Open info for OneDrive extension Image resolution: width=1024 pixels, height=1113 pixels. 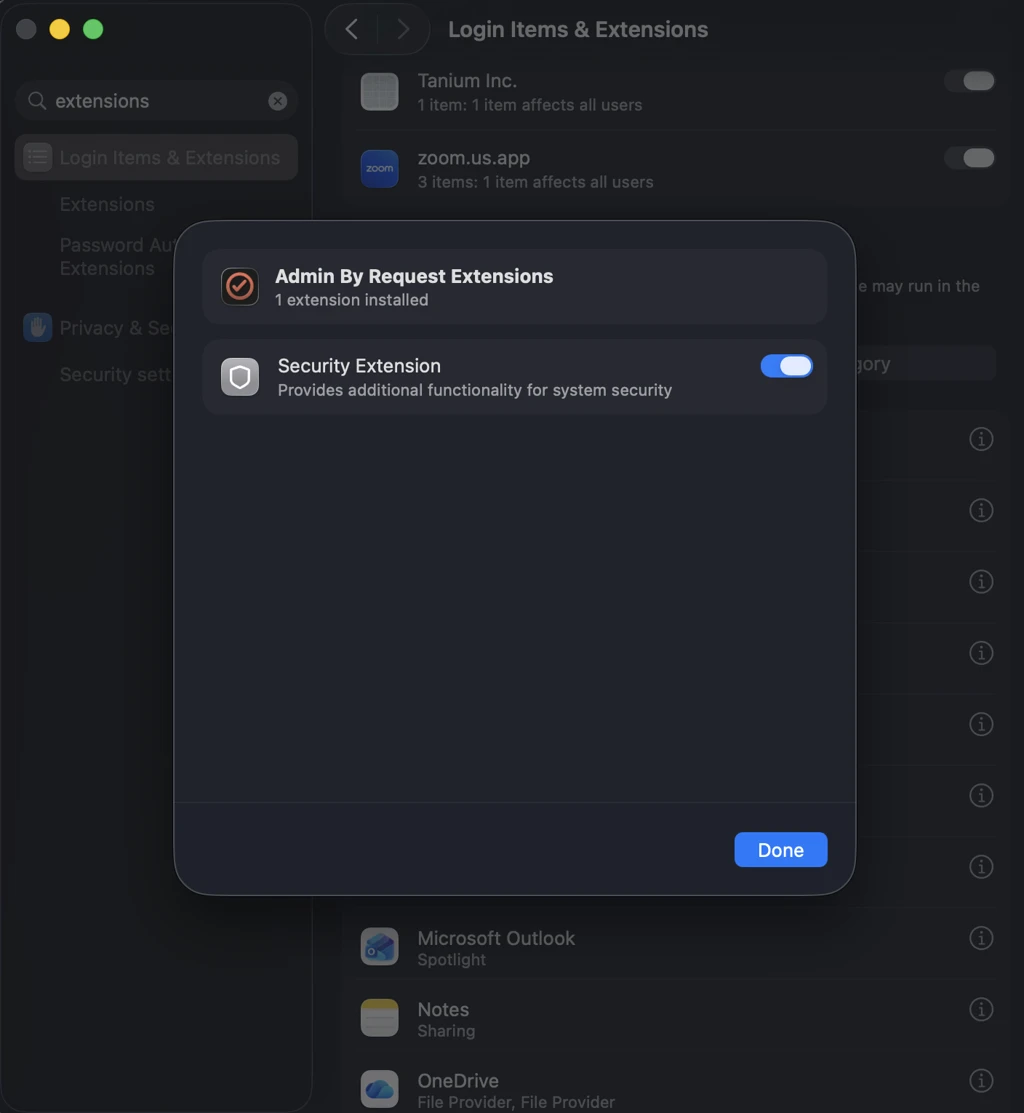(x=981, y=1080)
